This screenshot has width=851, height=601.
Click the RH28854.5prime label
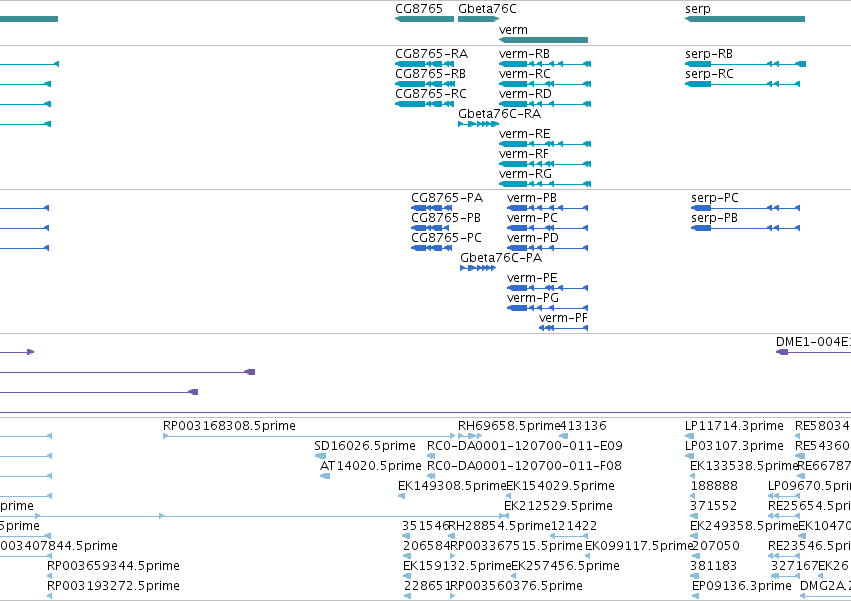tap(500, 526)
